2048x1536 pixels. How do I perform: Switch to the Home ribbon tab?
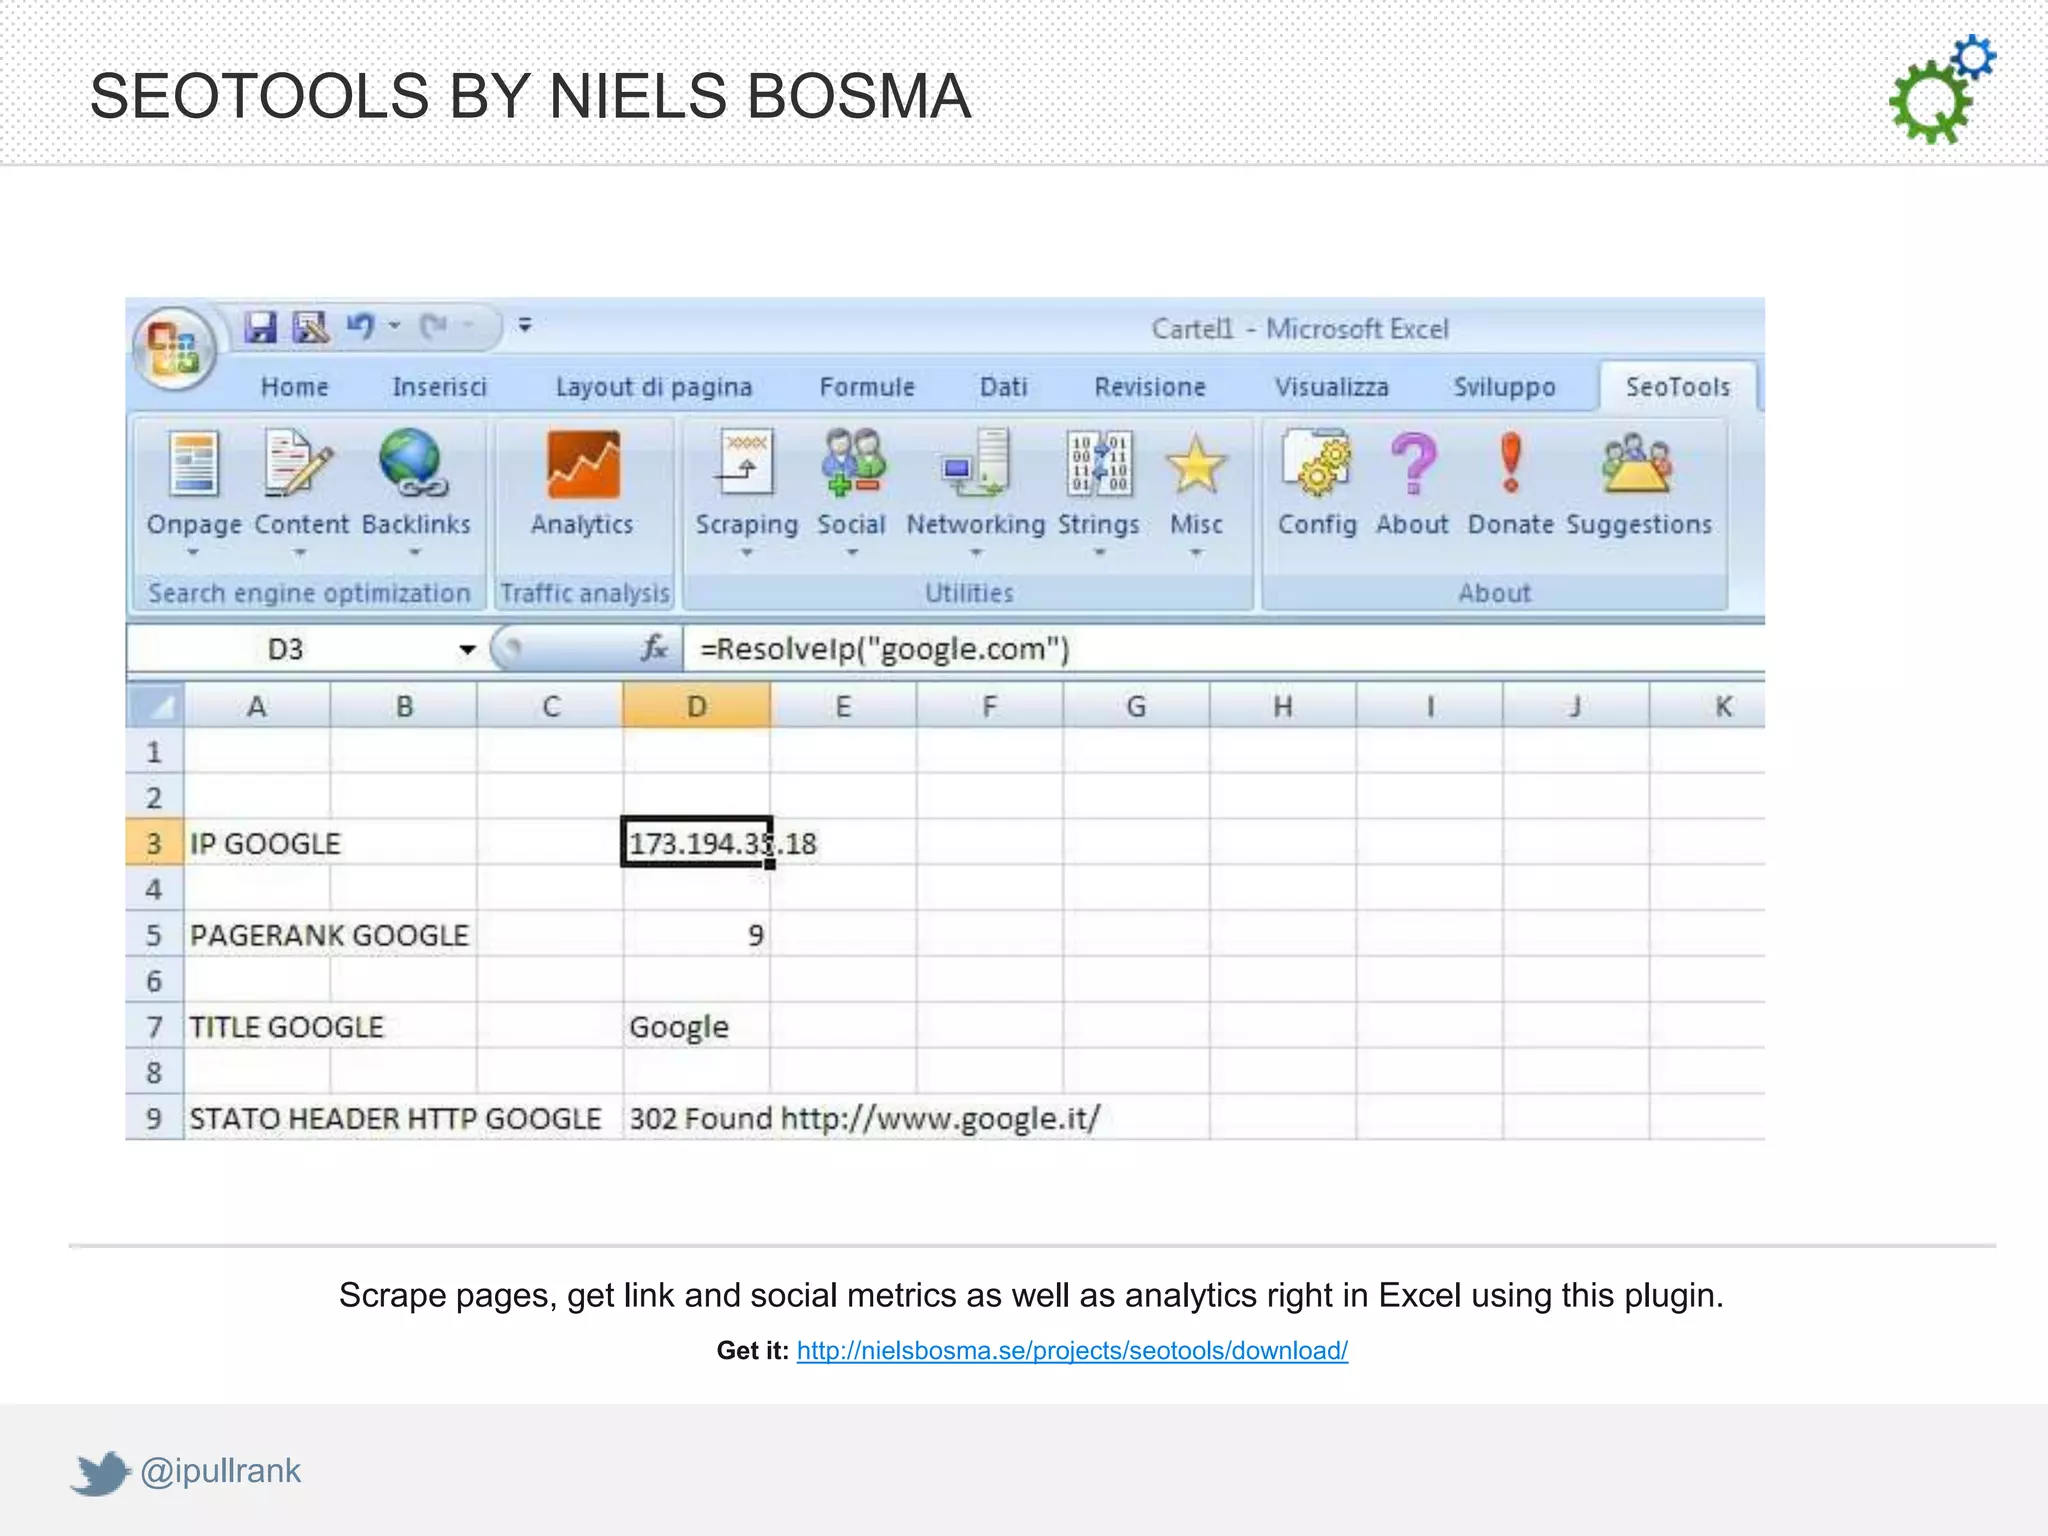click(295, 387)
